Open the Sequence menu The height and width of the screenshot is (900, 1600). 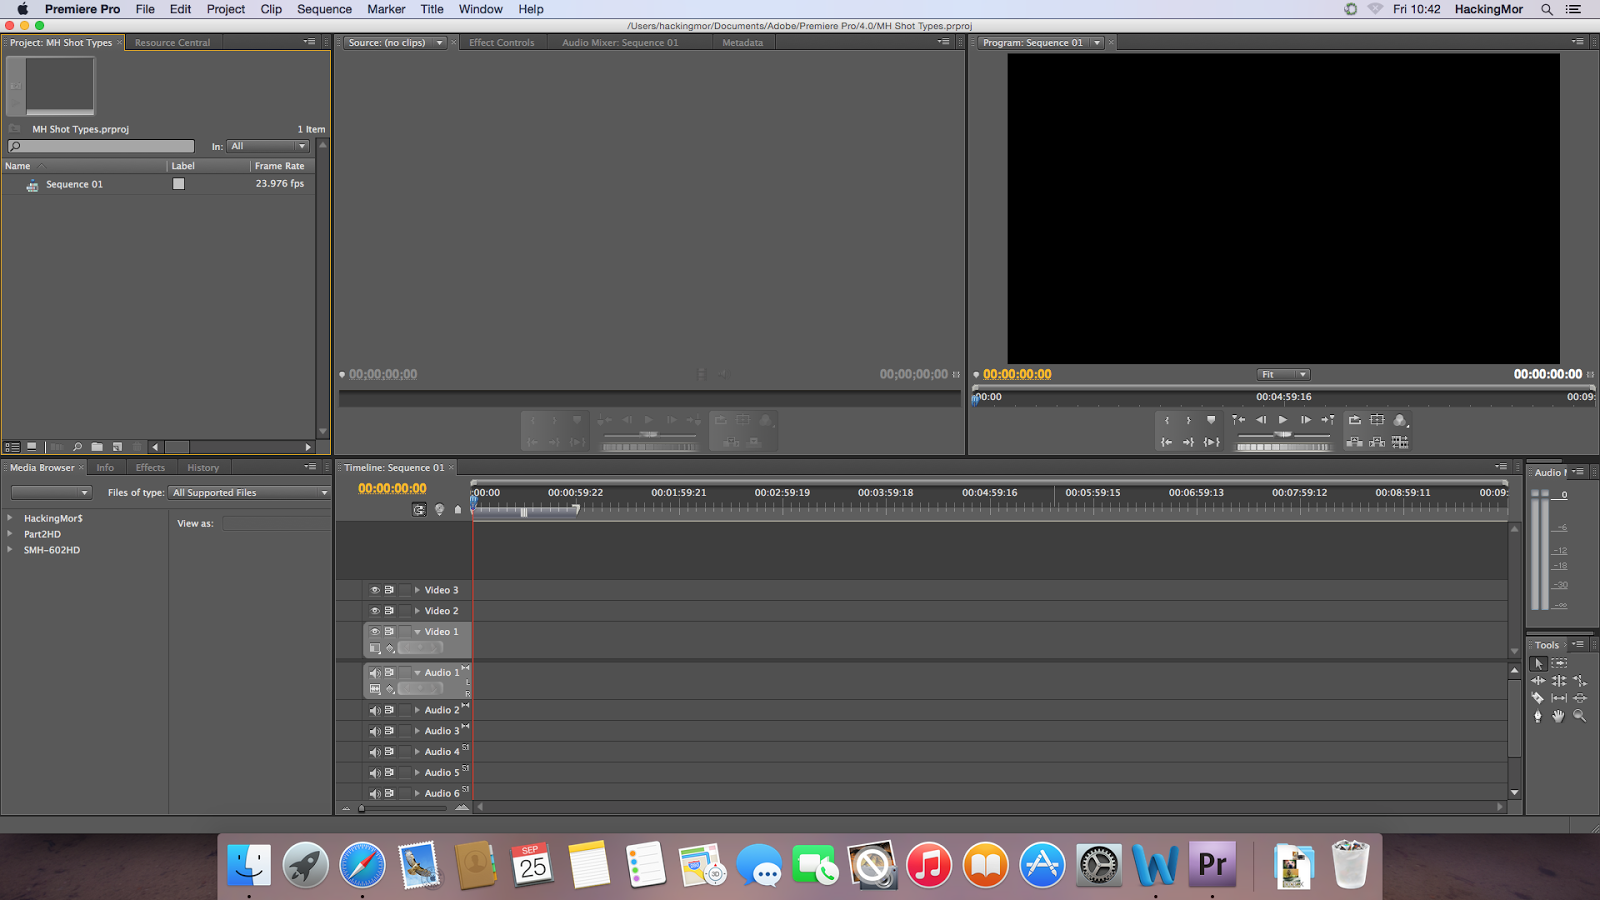coord(324,9)
